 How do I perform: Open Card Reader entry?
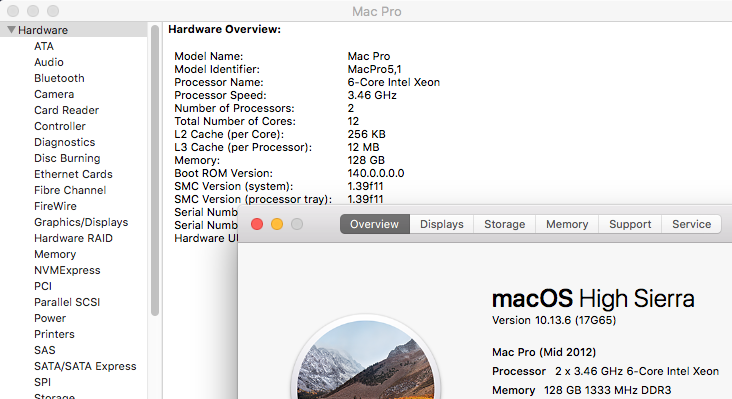(66, 110)
